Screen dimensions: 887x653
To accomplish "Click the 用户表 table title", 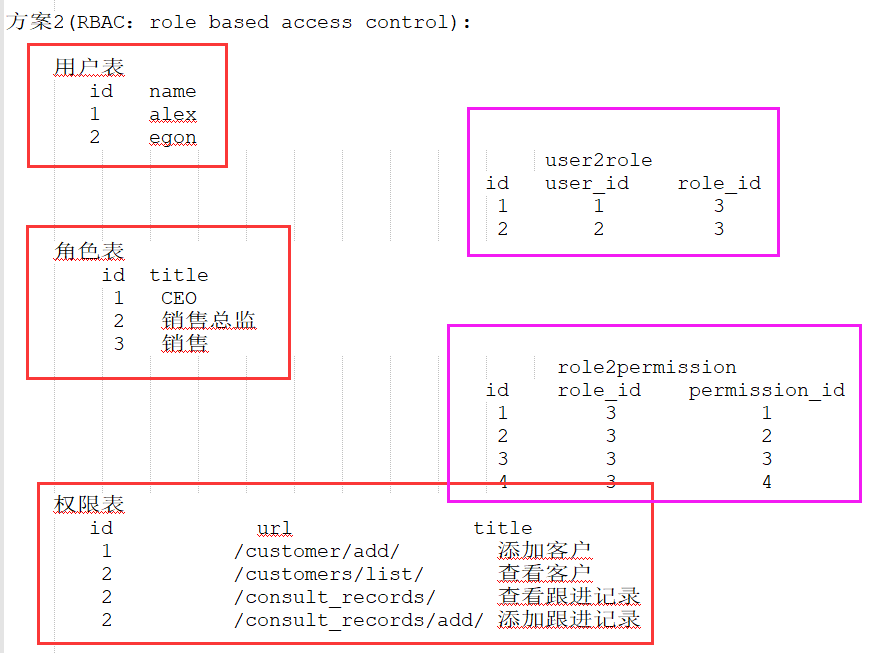I will 89,67.
